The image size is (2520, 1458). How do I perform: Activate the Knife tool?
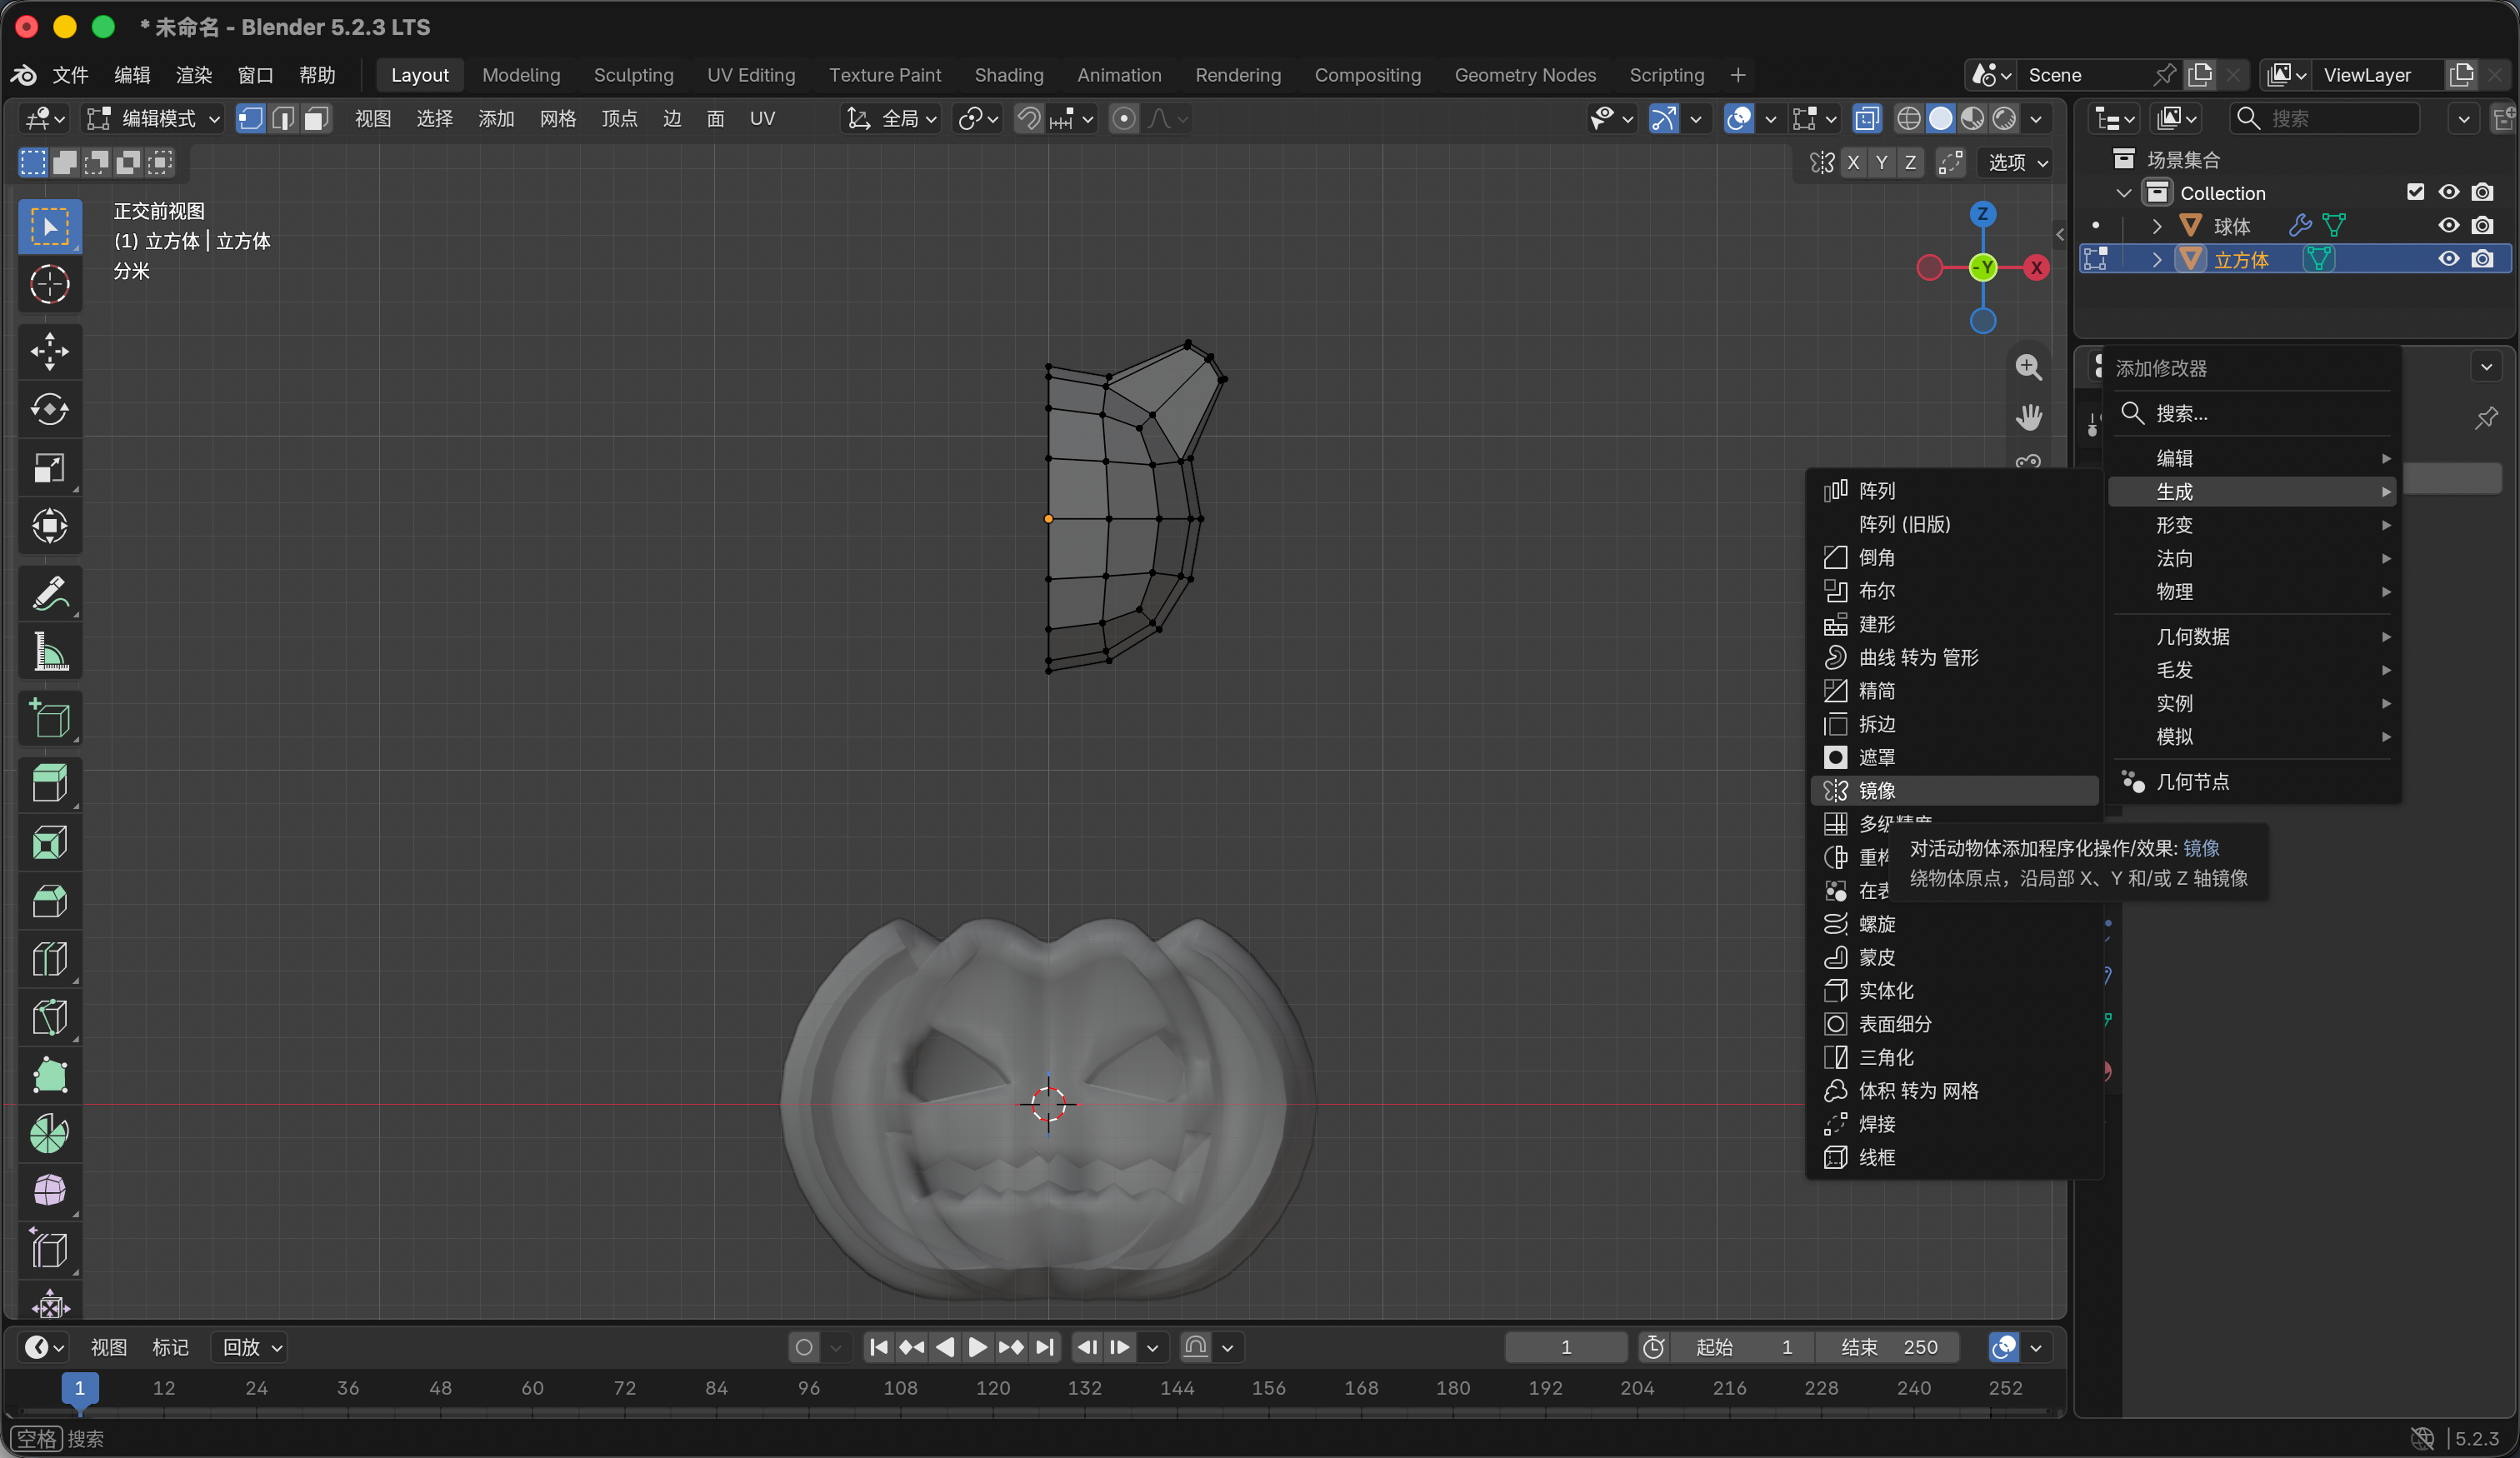(49, 1018)
